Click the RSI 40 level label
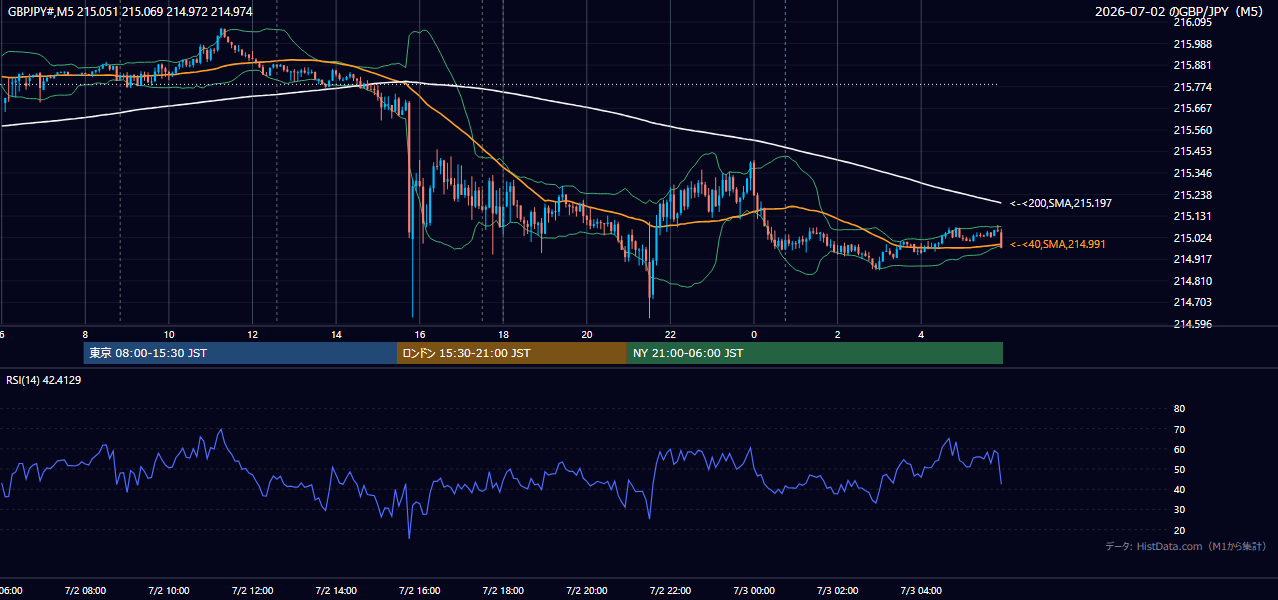This screenshot has height=600, width=1278. 1179,489
